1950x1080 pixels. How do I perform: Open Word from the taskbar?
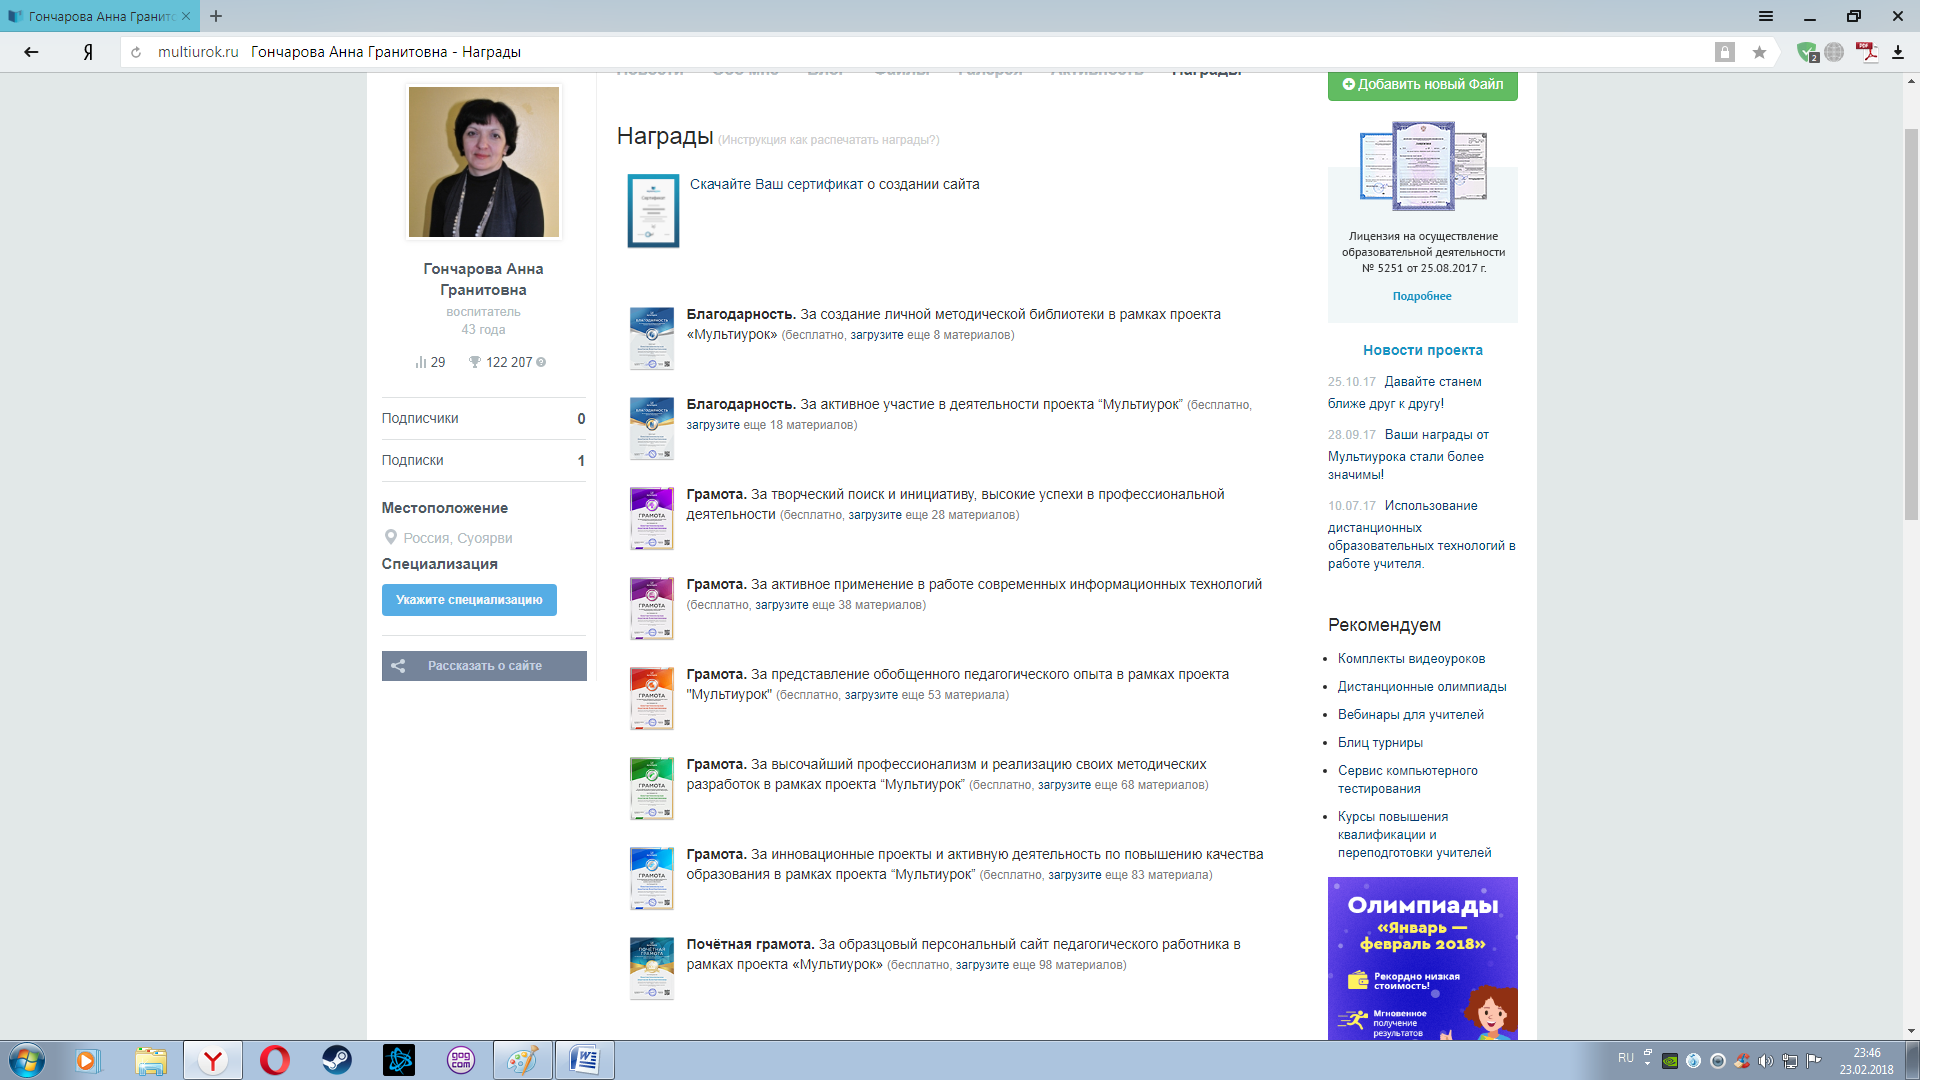pyautogui.click(x=584, y=1060)
